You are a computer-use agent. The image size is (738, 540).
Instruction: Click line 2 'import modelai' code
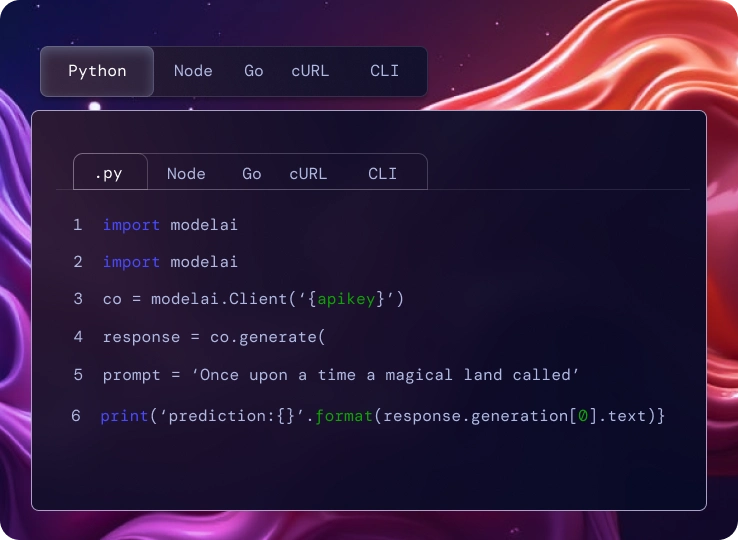pyautogui.click(x=170, y=262)
